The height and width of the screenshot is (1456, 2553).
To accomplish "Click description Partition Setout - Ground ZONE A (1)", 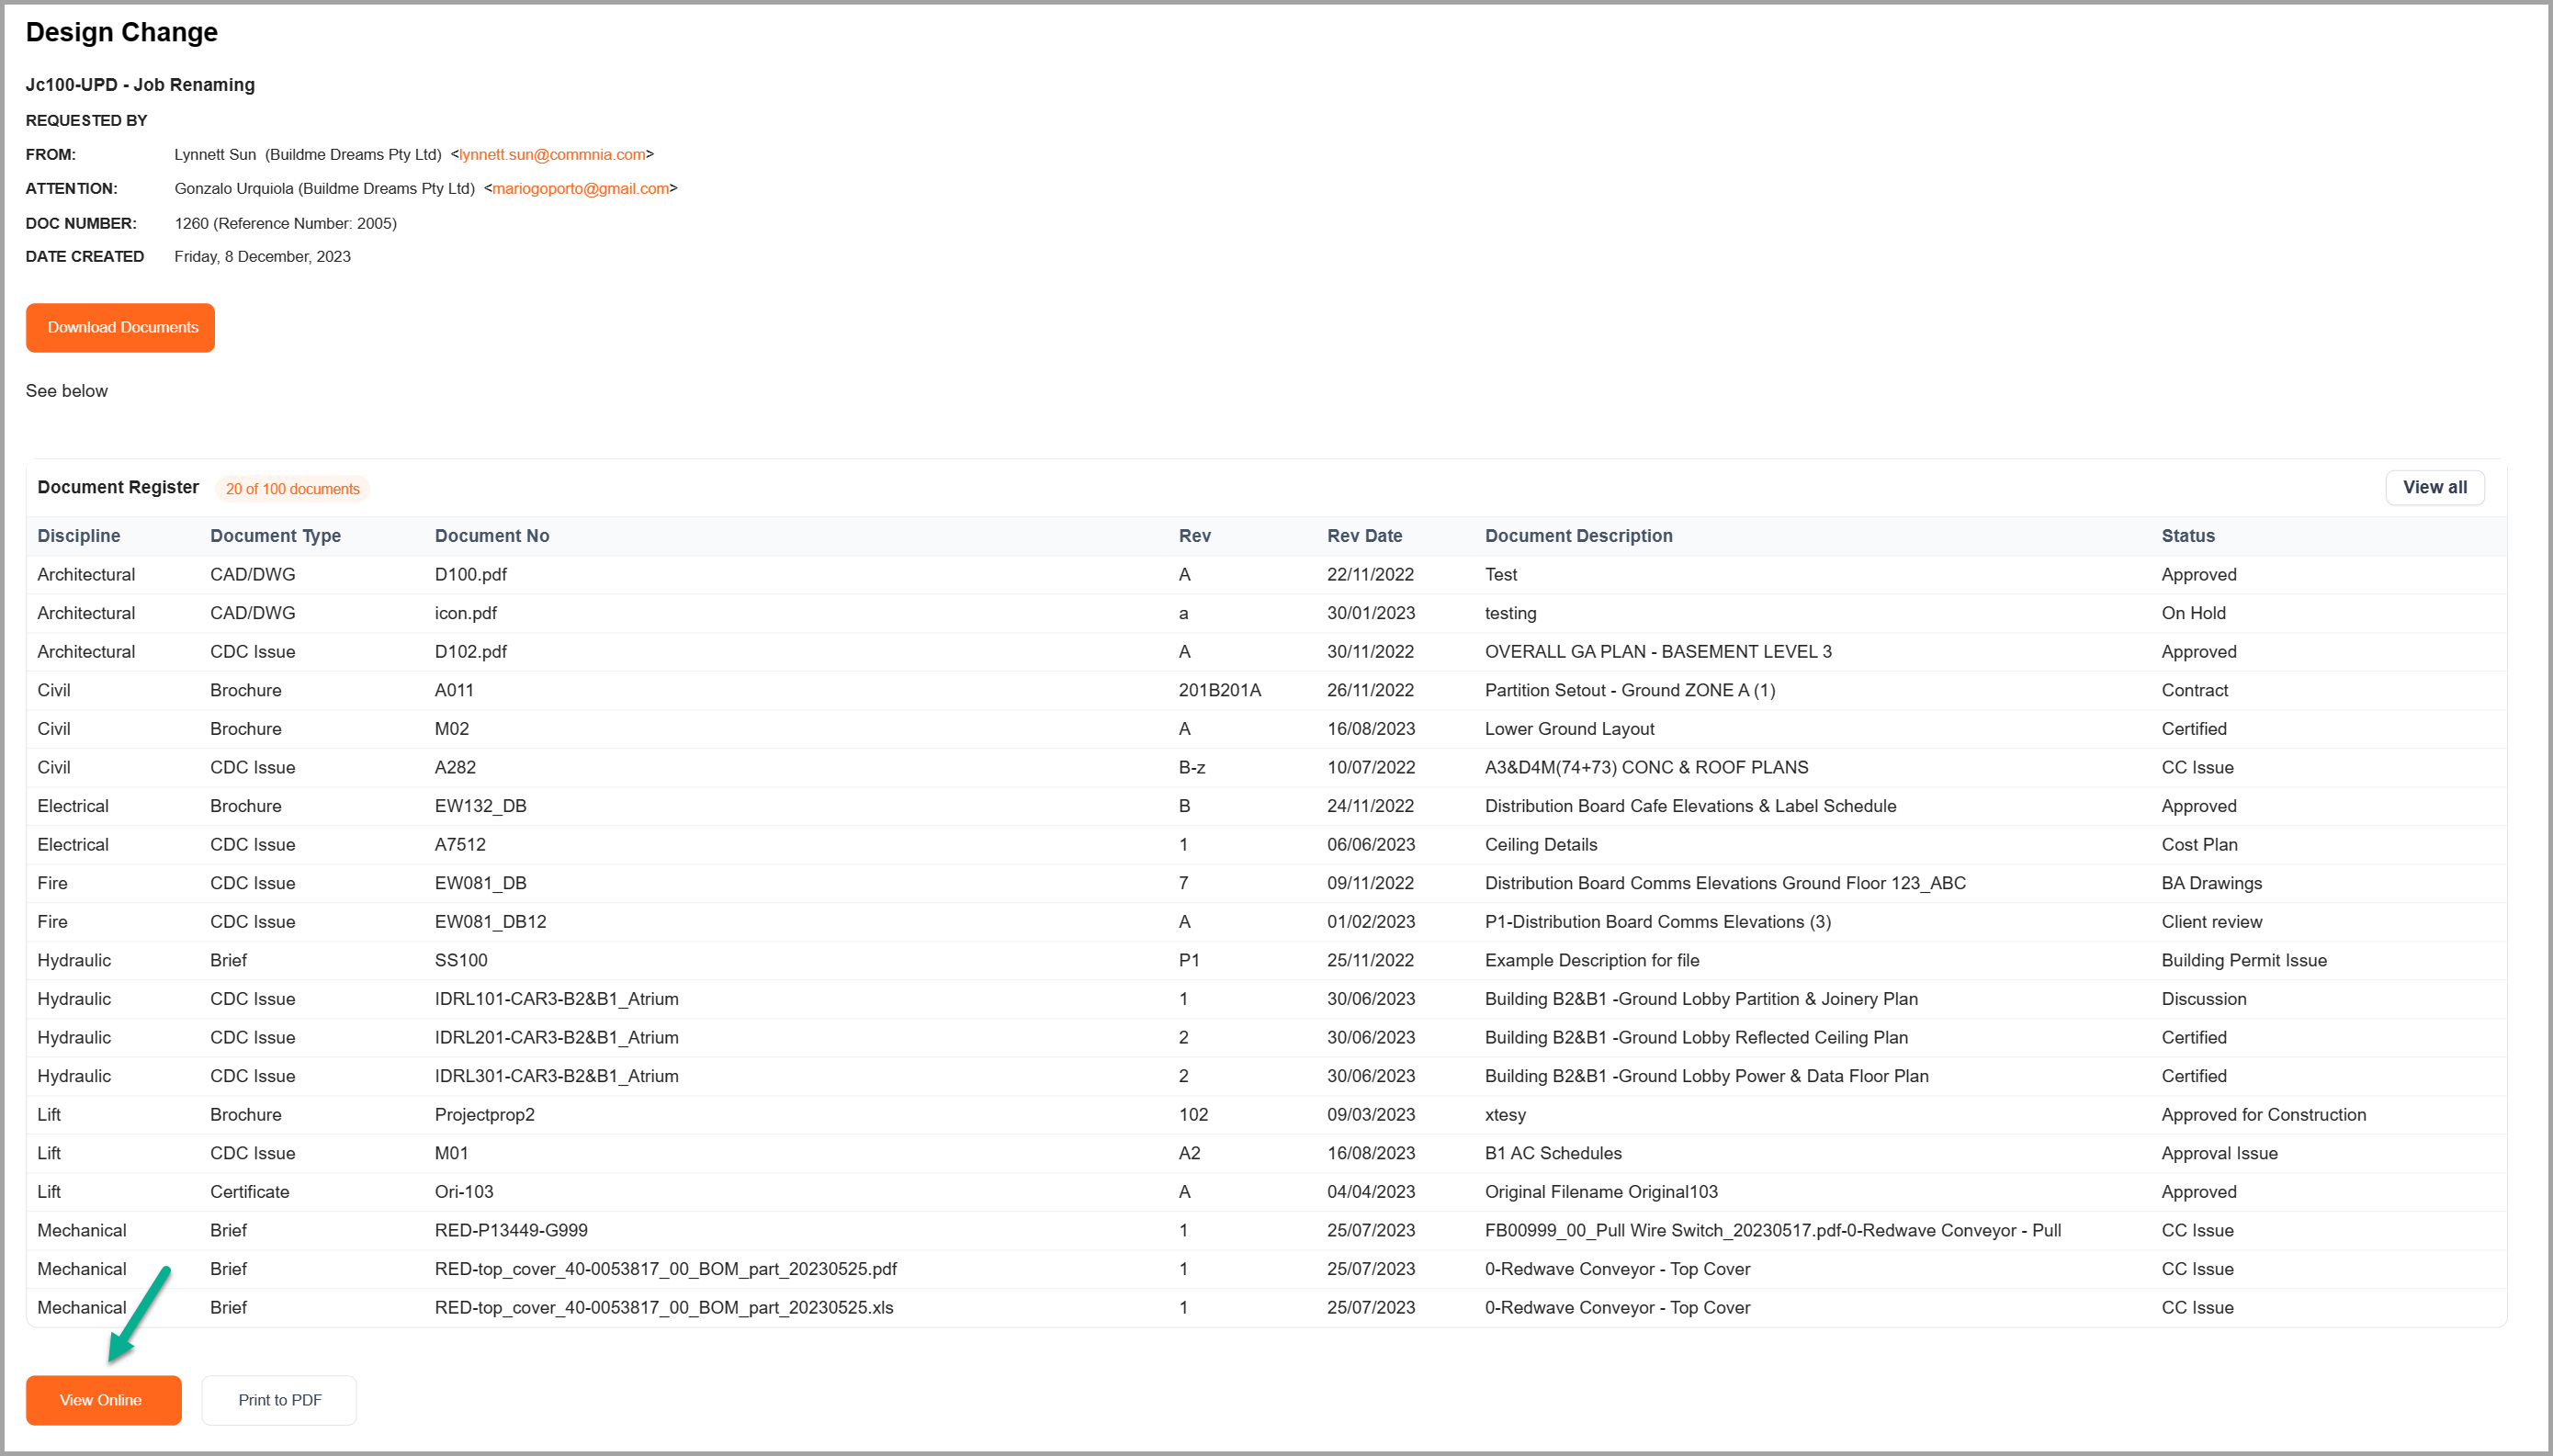I will [1630, 690].
